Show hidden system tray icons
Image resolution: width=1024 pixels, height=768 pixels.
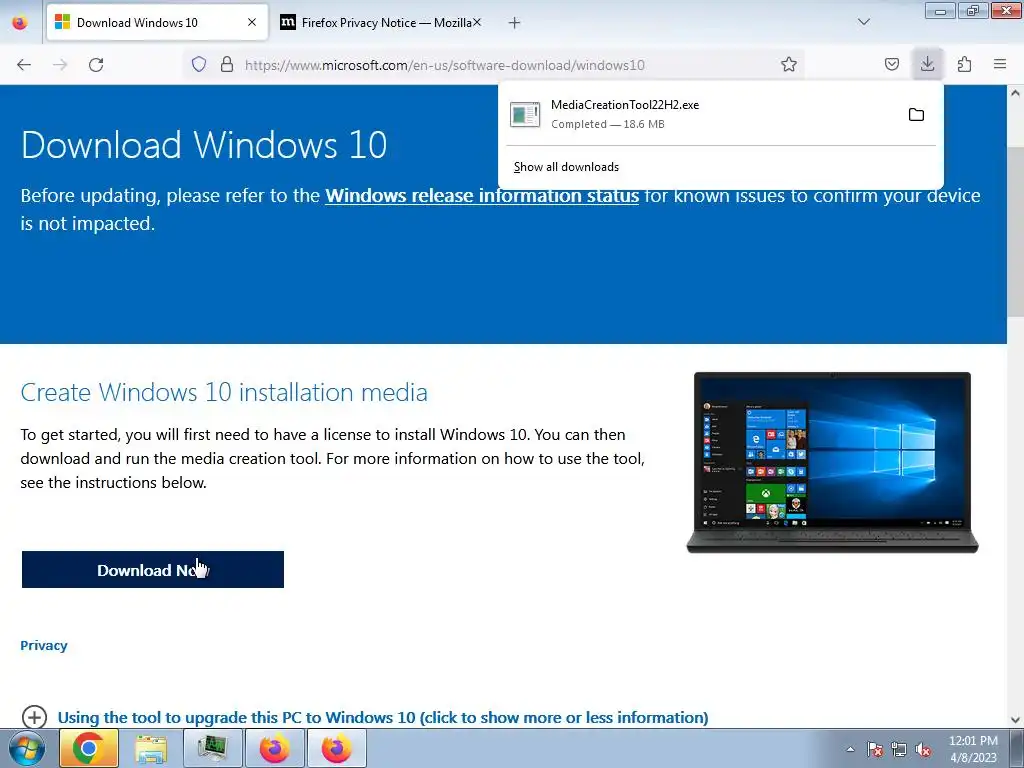pyautogui.click(x=850, y=749)
